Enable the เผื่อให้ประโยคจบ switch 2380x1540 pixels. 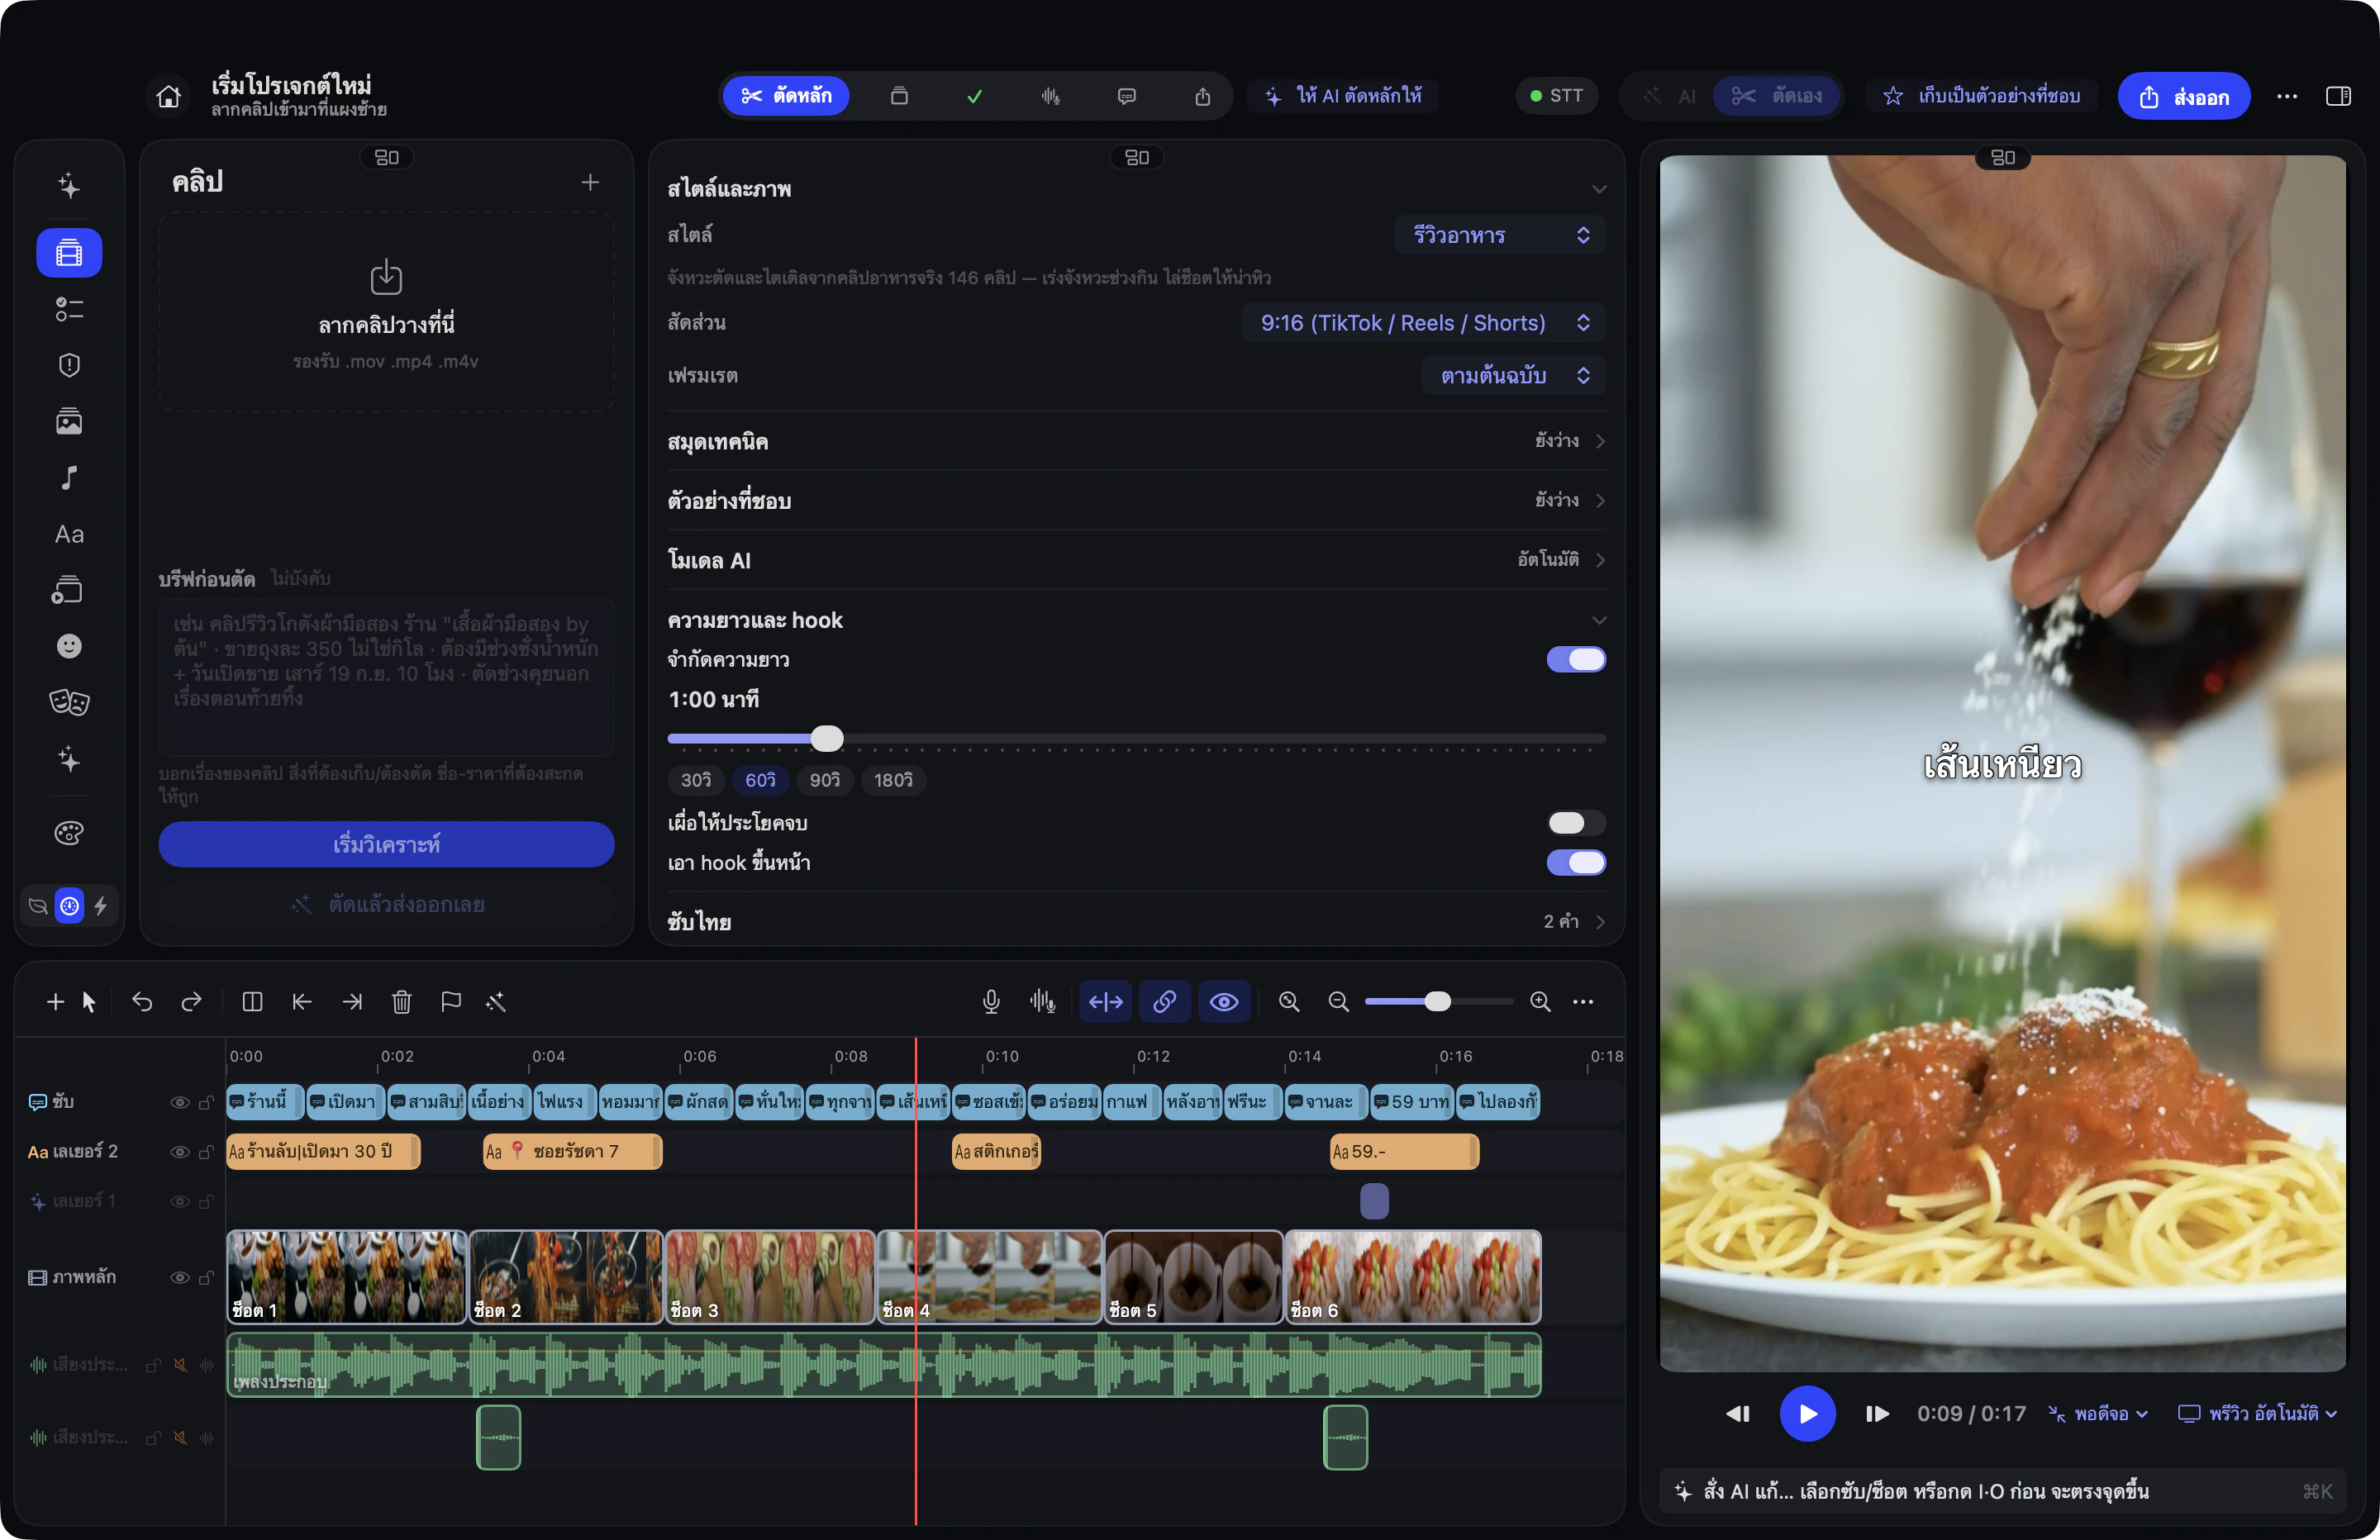point(1576,822)
